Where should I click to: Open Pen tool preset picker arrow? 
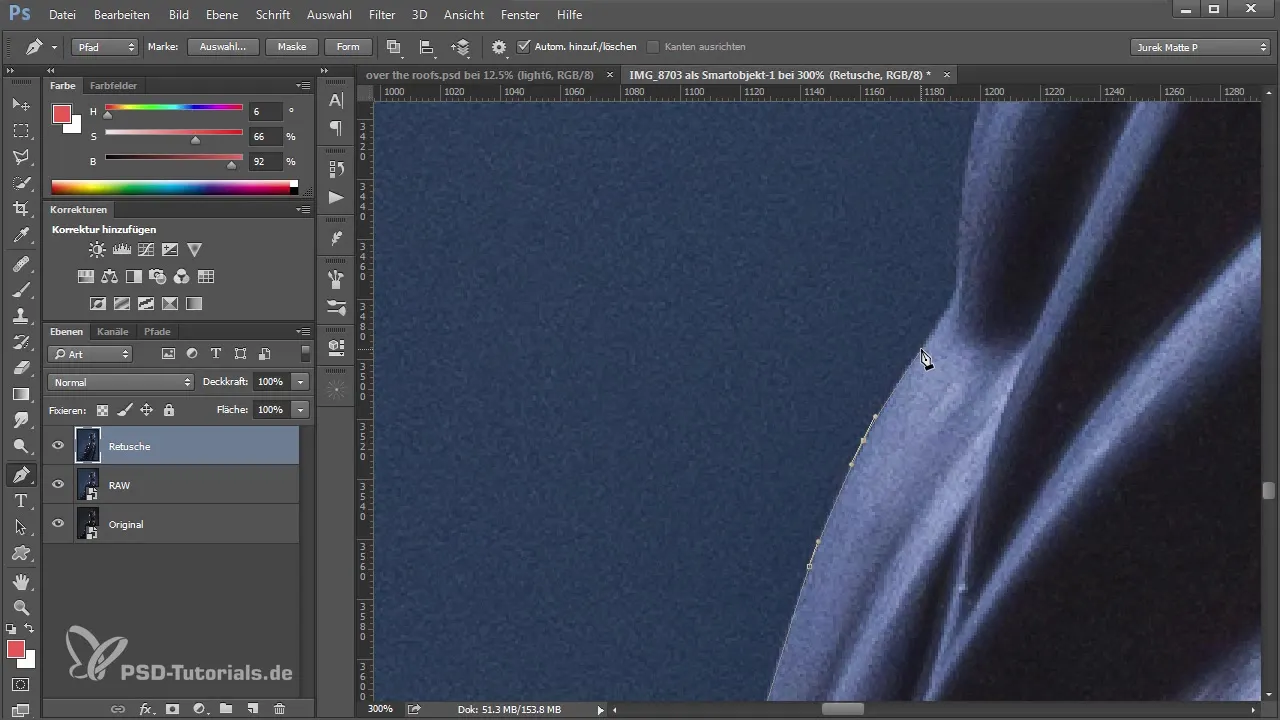tap(54, 47)
